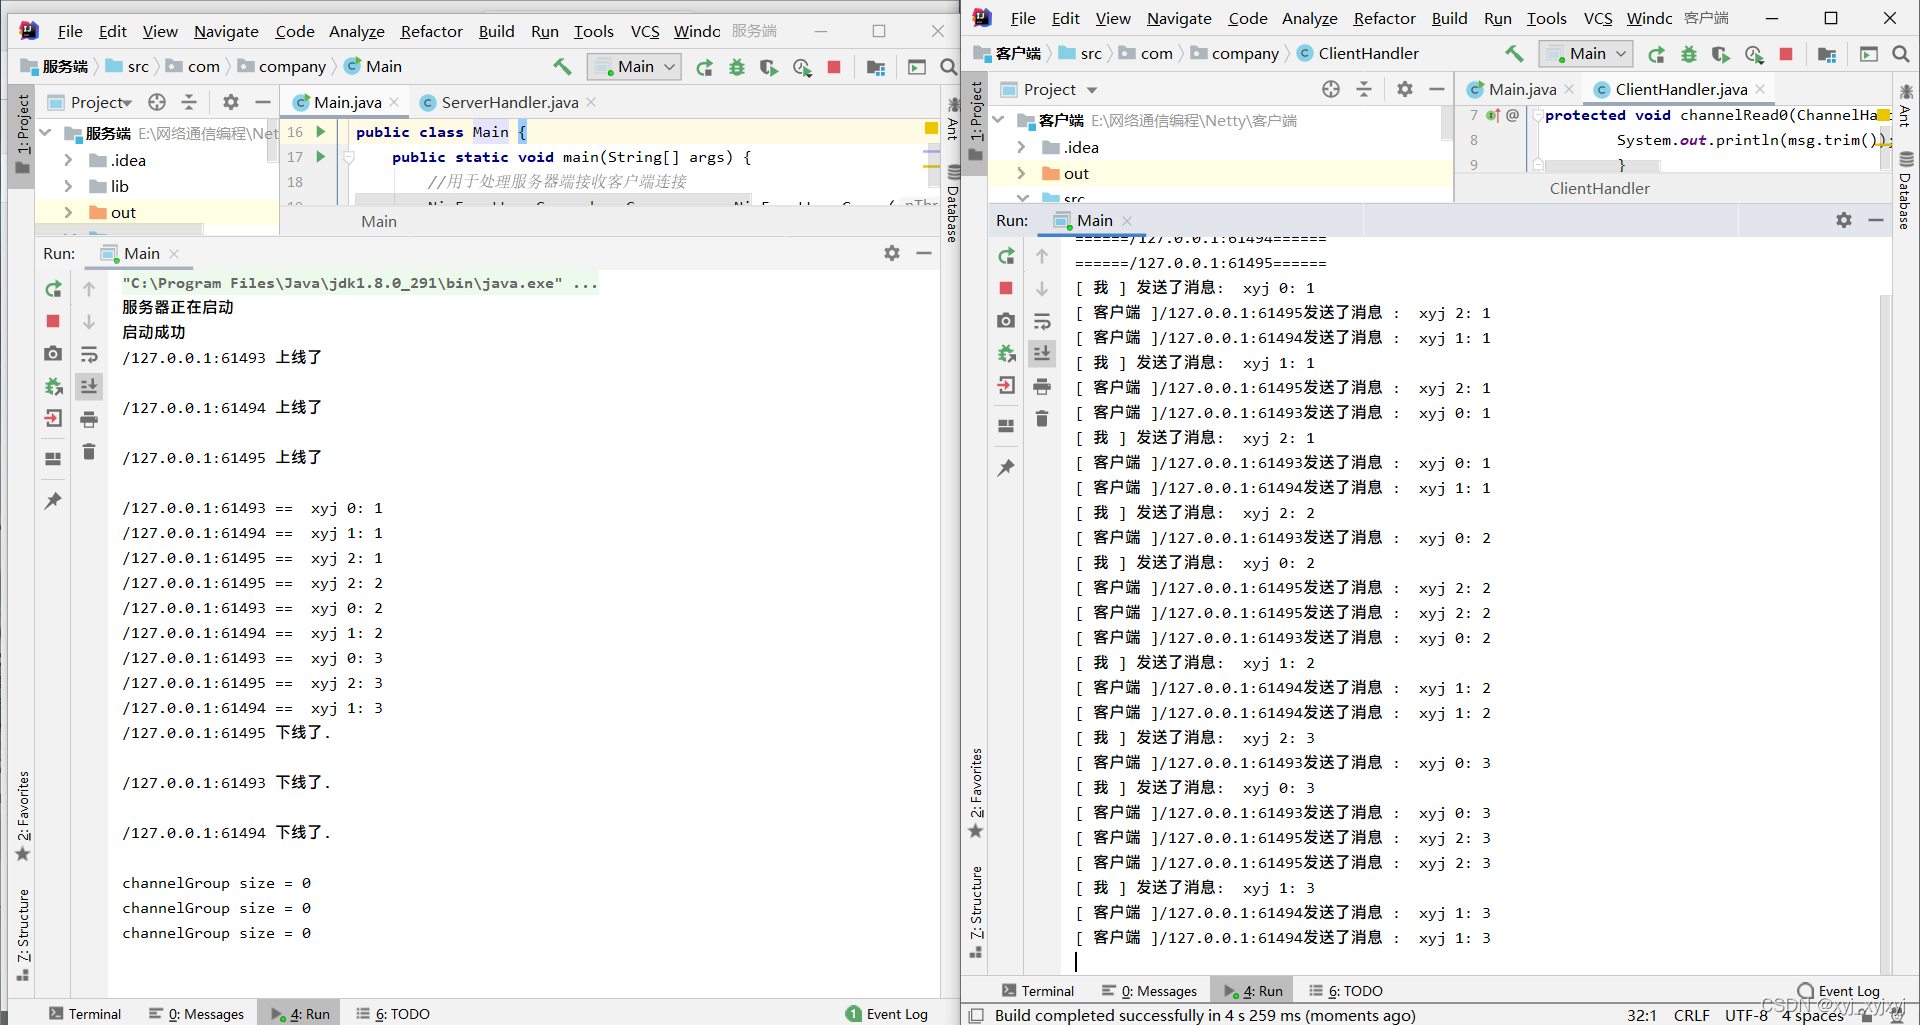
Task: Expand out folder in server project tree
Action: (68, 212)
